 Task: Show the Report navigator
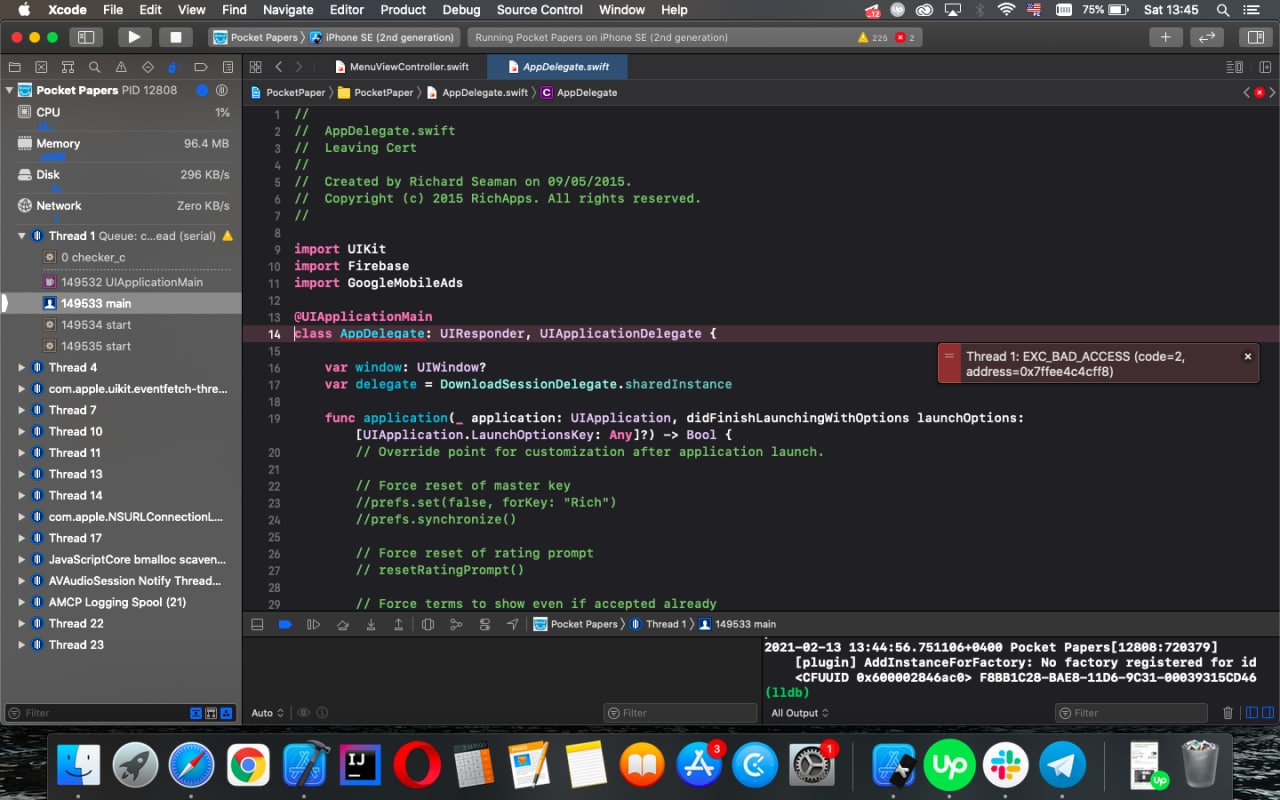coord(227,67)
